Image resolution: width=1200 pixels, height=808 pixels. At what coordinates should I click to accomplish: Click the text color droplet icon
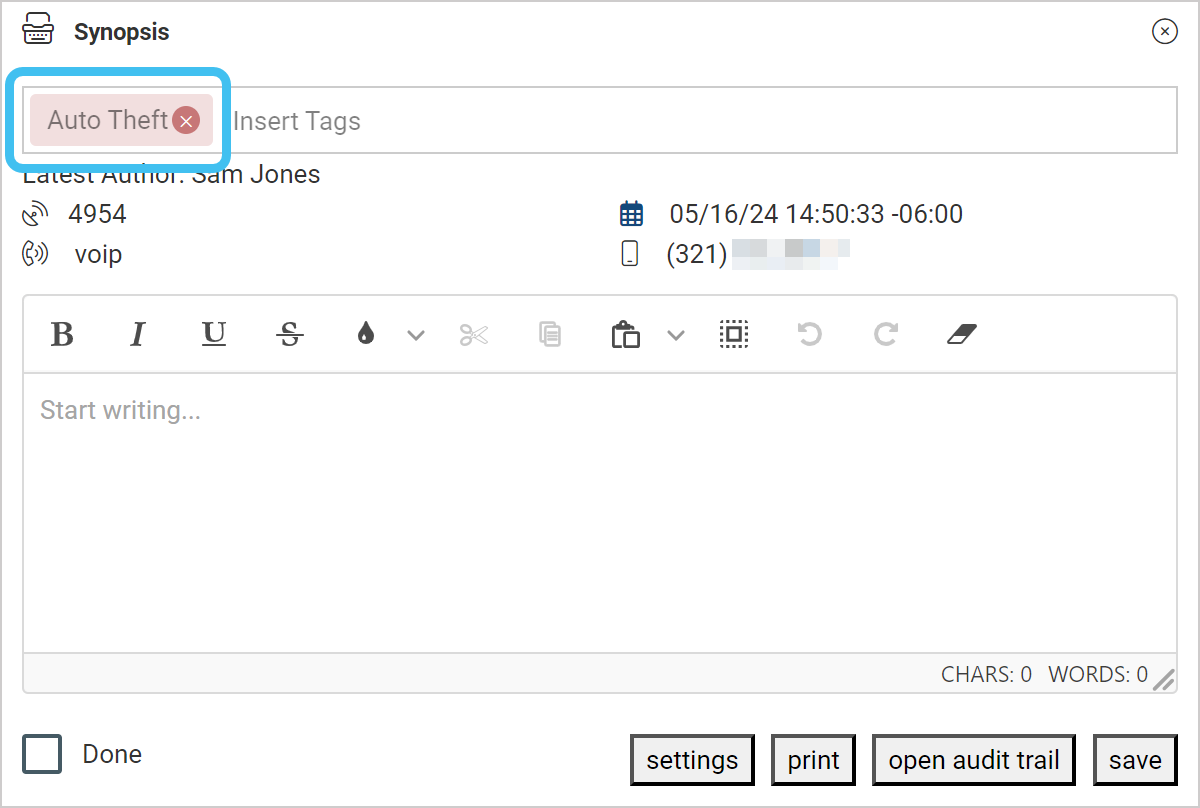click(366, 334)
